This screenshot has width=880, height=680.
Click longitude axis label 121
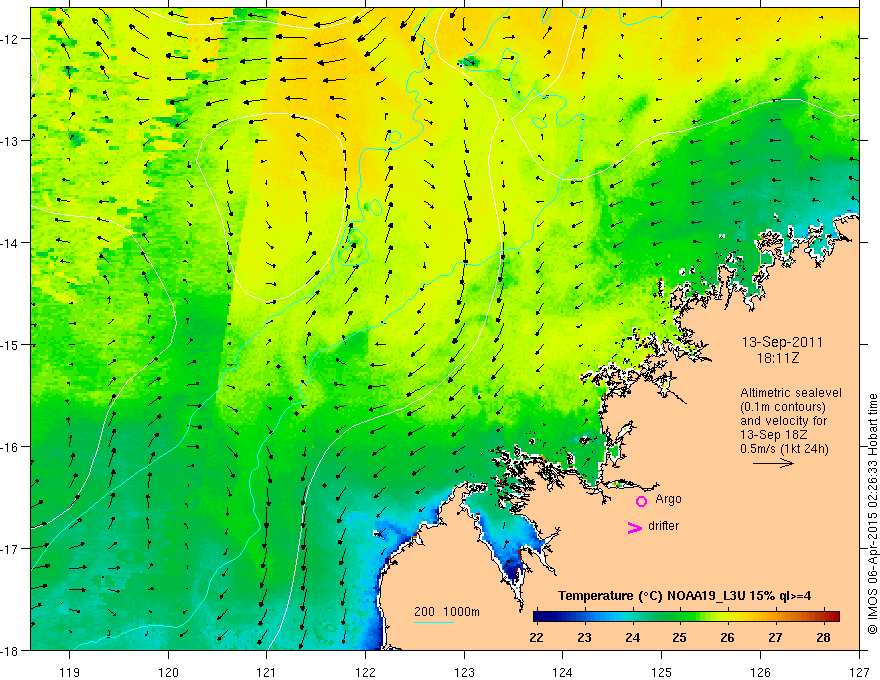(x=267, y=672)
